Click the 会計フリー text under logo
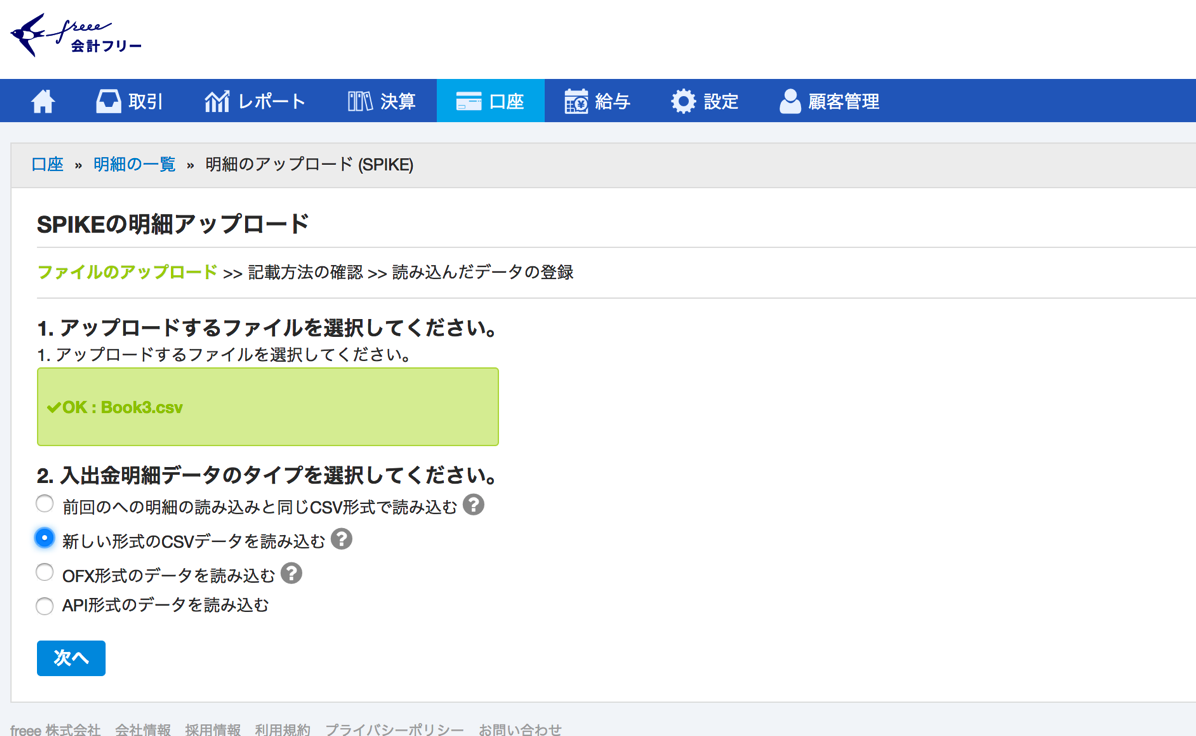This screenshot has width=1196, height=736. tap(107, 47)
